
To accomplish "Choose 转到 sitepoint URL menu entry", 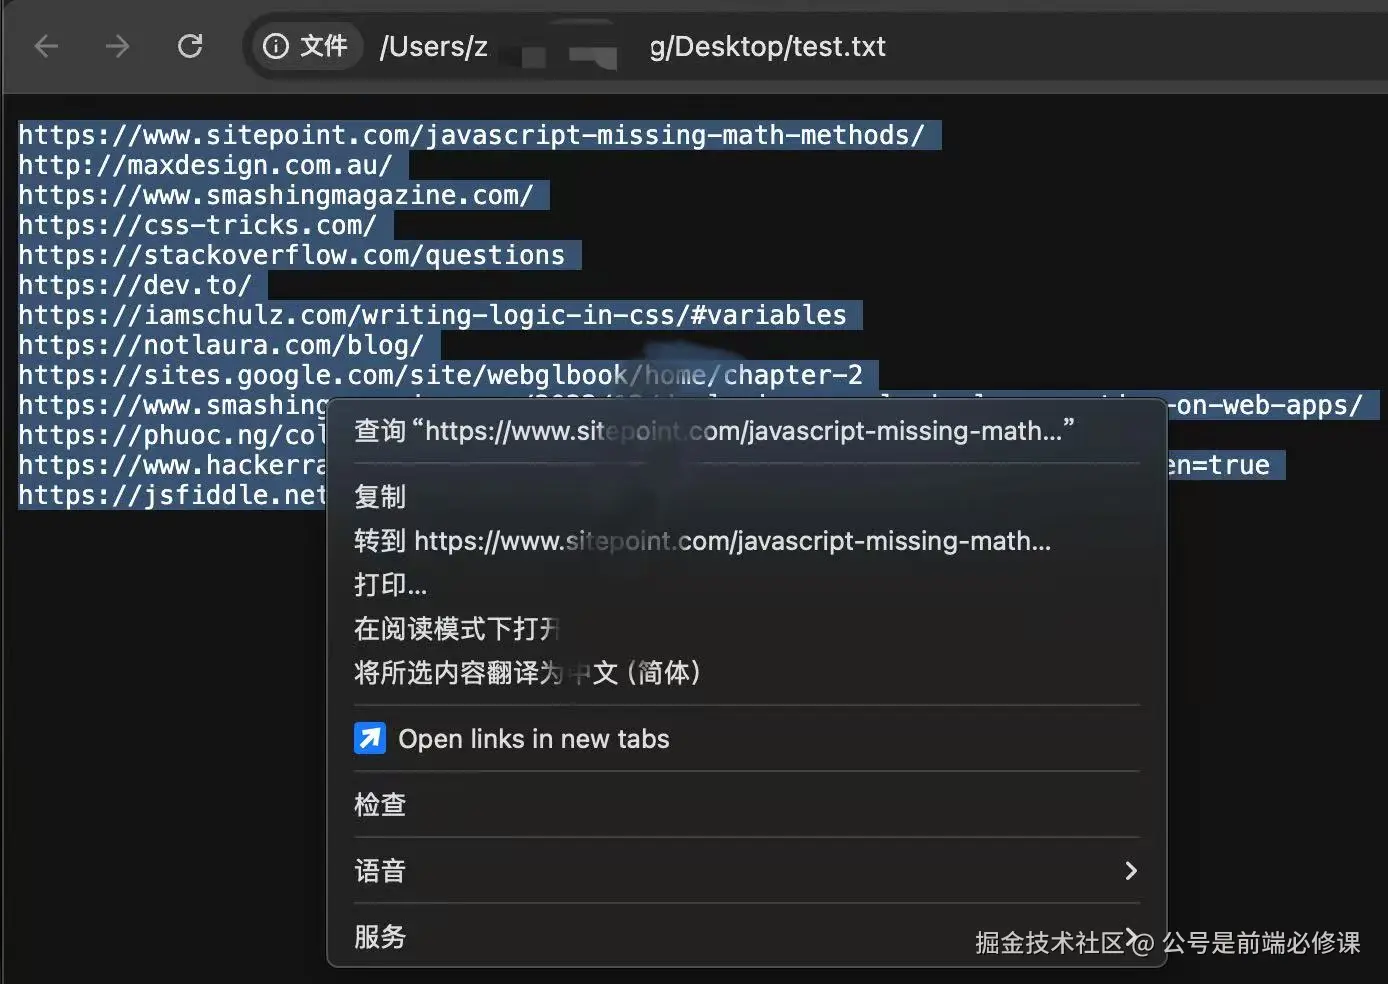I will tap(747, 541).
